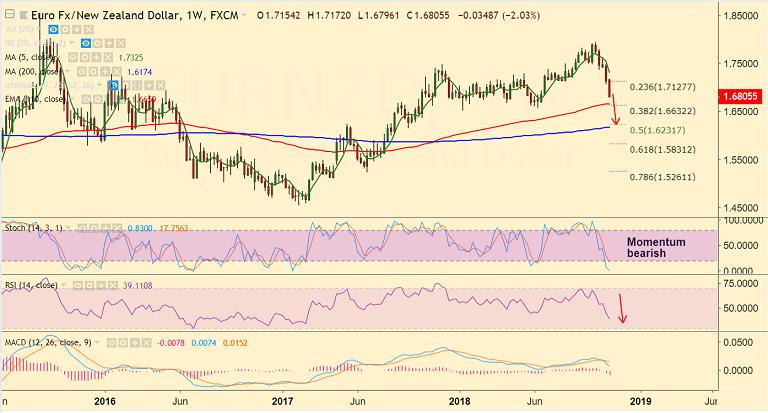Click the Momentum bearish annotation text
This screenshot has width=768, height=413.
pyautogui.click(x=656, y=247)
